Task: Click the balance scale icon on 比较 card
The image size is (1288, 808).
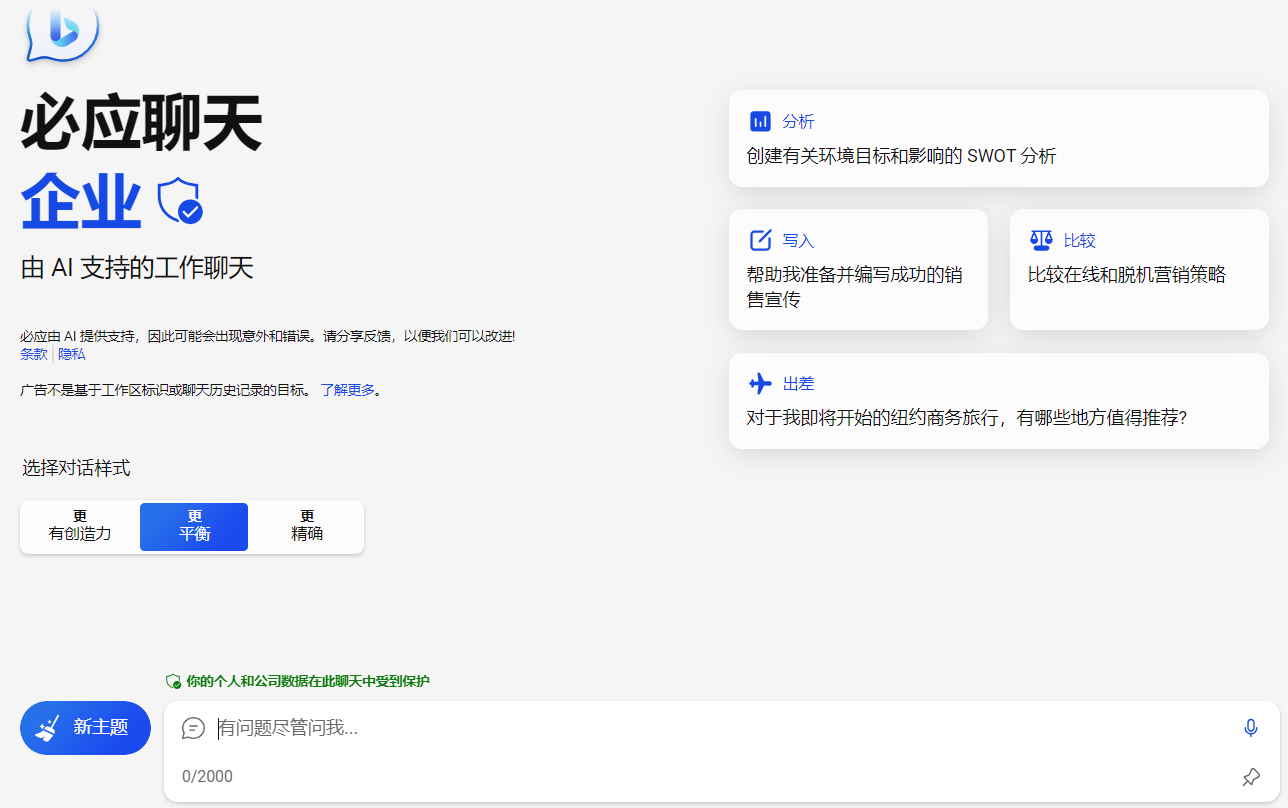Action: [1041, 240]
